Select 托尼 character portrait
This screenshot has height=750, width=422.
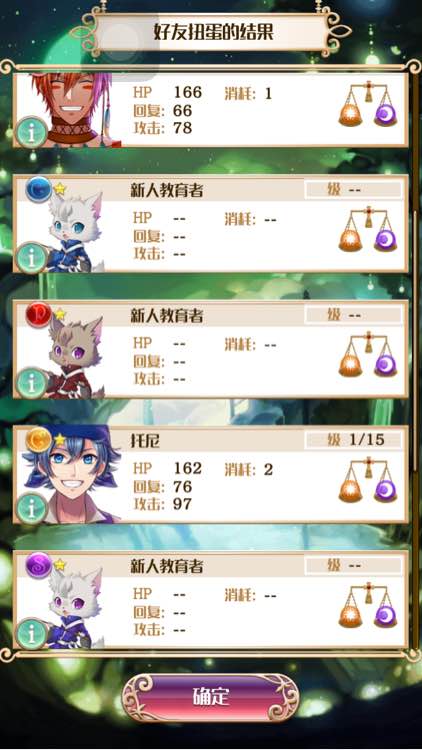(72, 474)
